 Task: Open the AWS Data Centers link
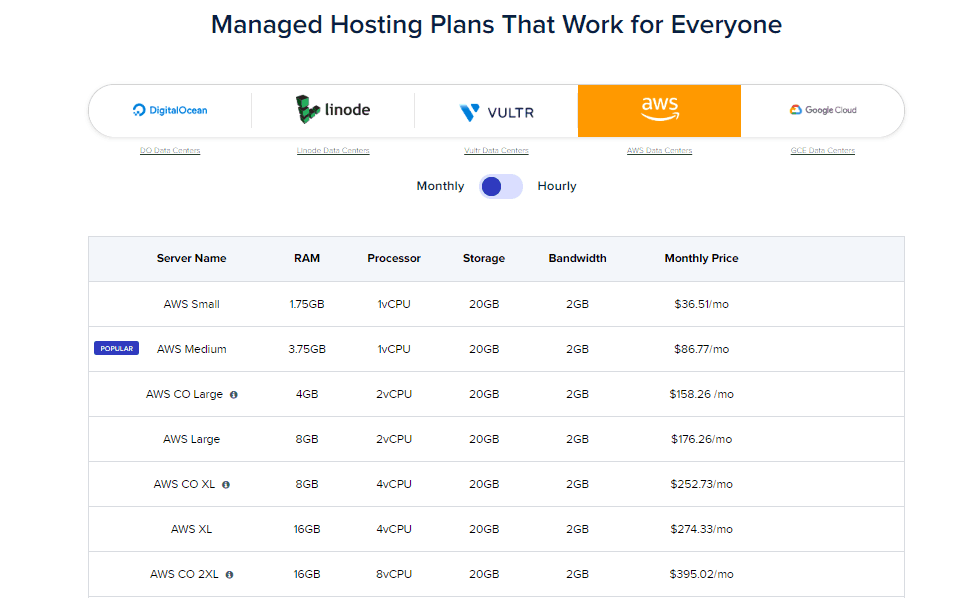[659, 150]
